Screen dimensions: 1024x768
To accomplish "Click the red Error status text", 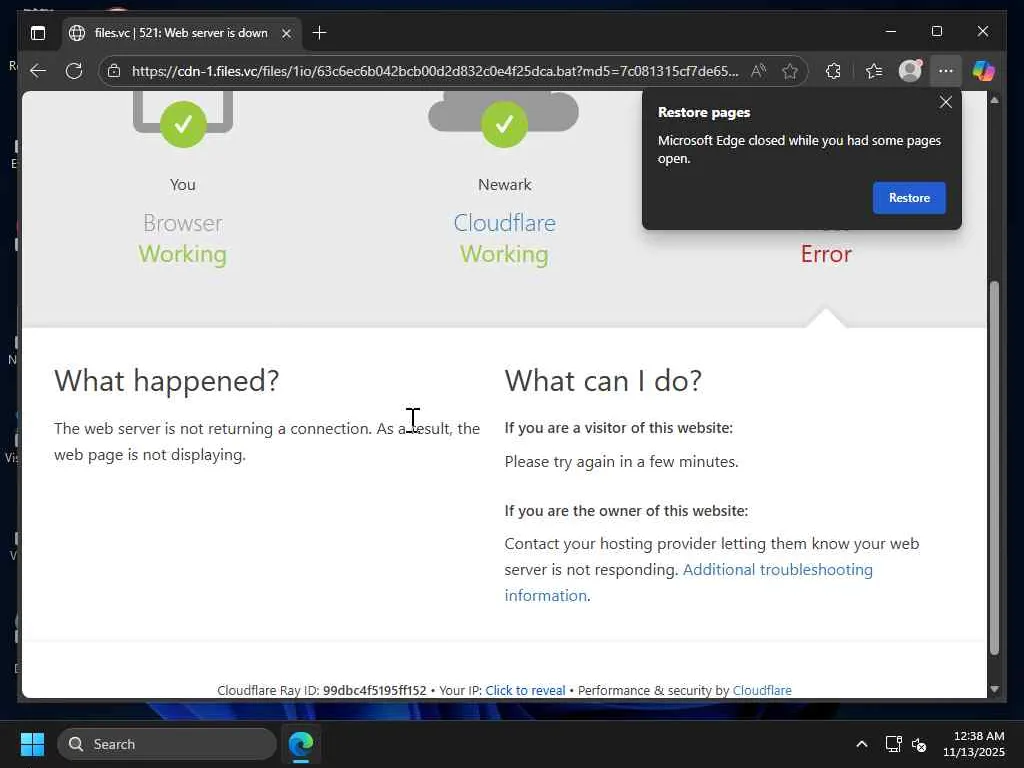I will click(x=826, y=254).
